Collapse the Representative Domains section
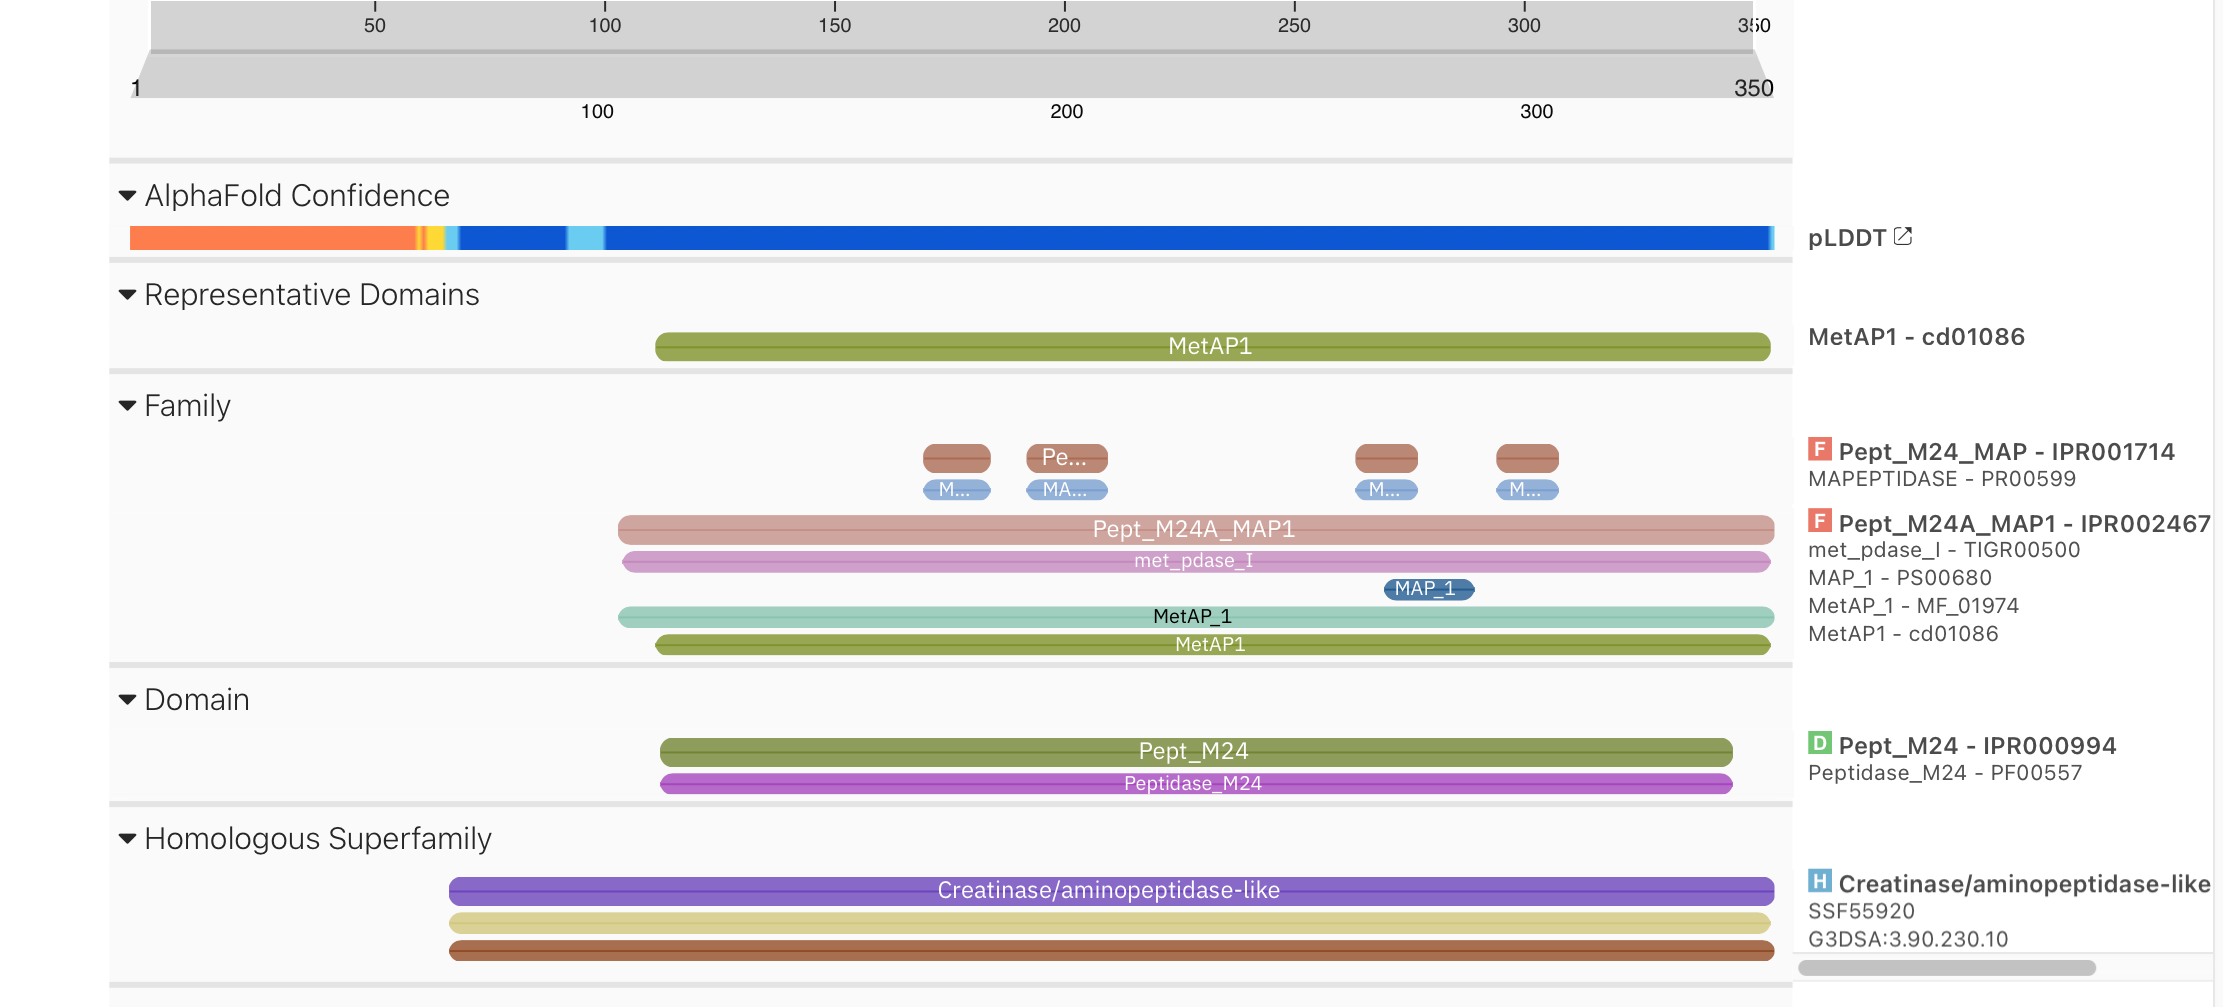 tap(127, 295)
